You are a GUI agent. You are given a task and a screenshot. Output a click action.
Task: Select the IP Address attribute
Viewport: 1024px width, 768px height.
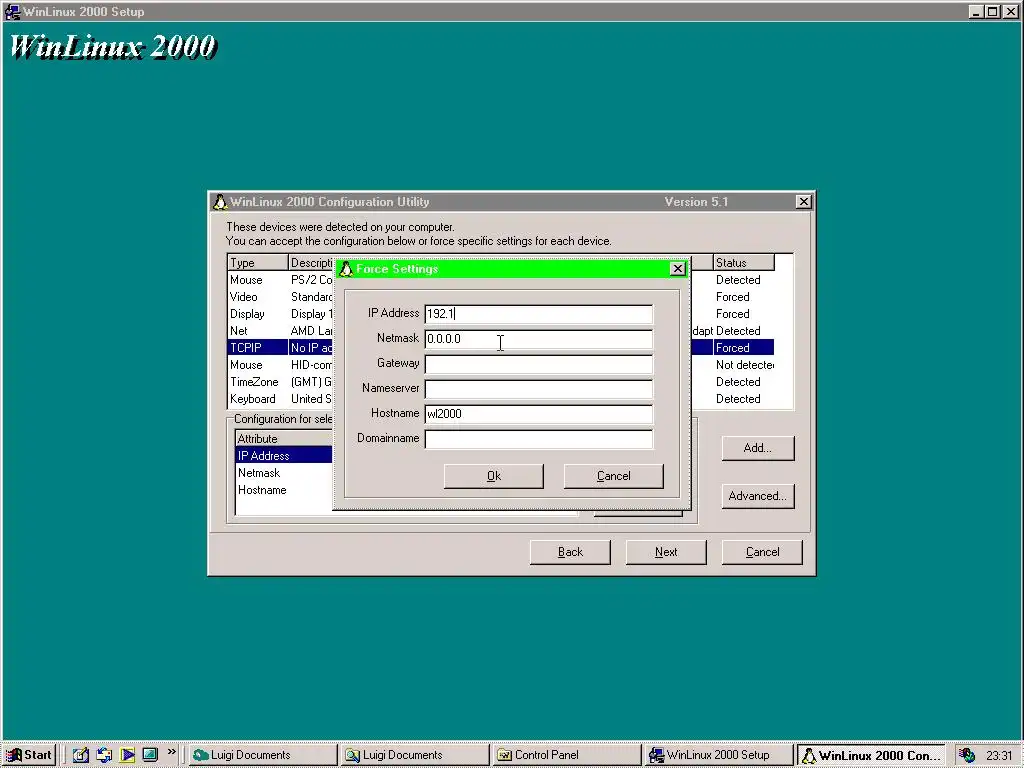coord(284,456)
